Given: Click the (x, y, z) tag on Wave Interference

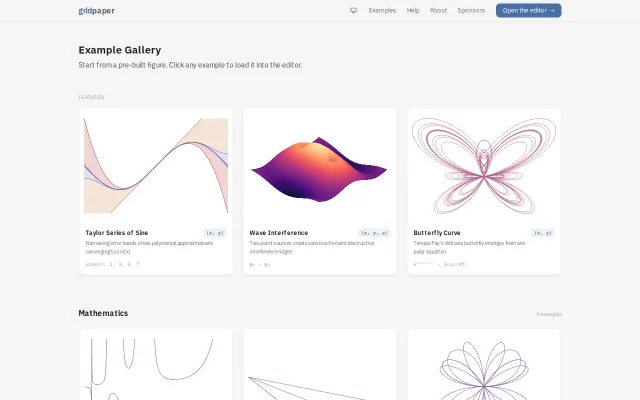Looking at the screenshot, I should 374,233.
